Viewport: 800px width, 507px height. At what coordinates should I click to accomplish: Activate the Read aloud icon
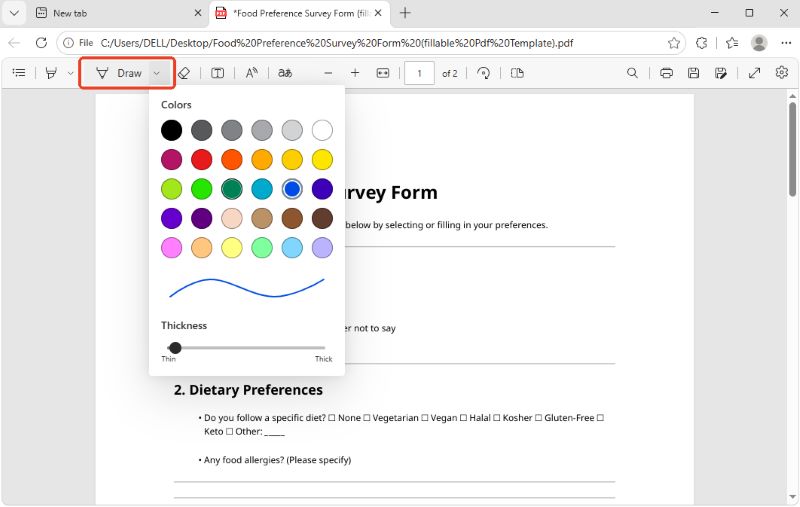[252, 73]
